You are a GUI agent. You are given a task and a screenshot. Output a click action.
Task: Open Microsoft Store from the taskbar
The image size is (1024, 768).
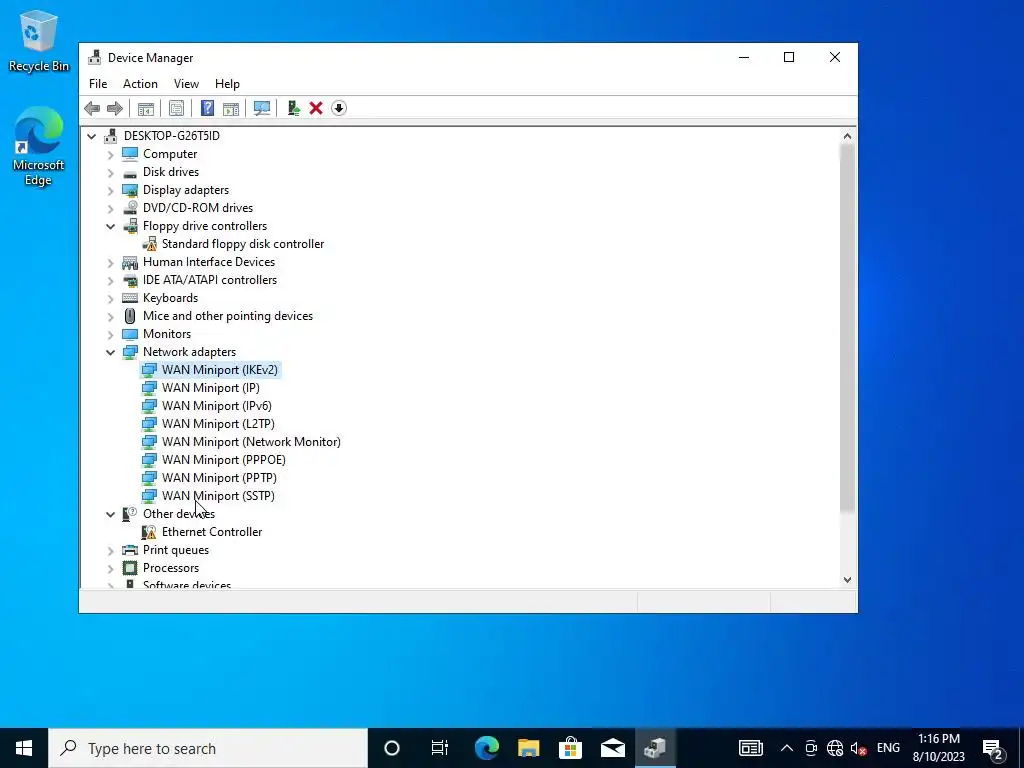[x=570, y=748]
